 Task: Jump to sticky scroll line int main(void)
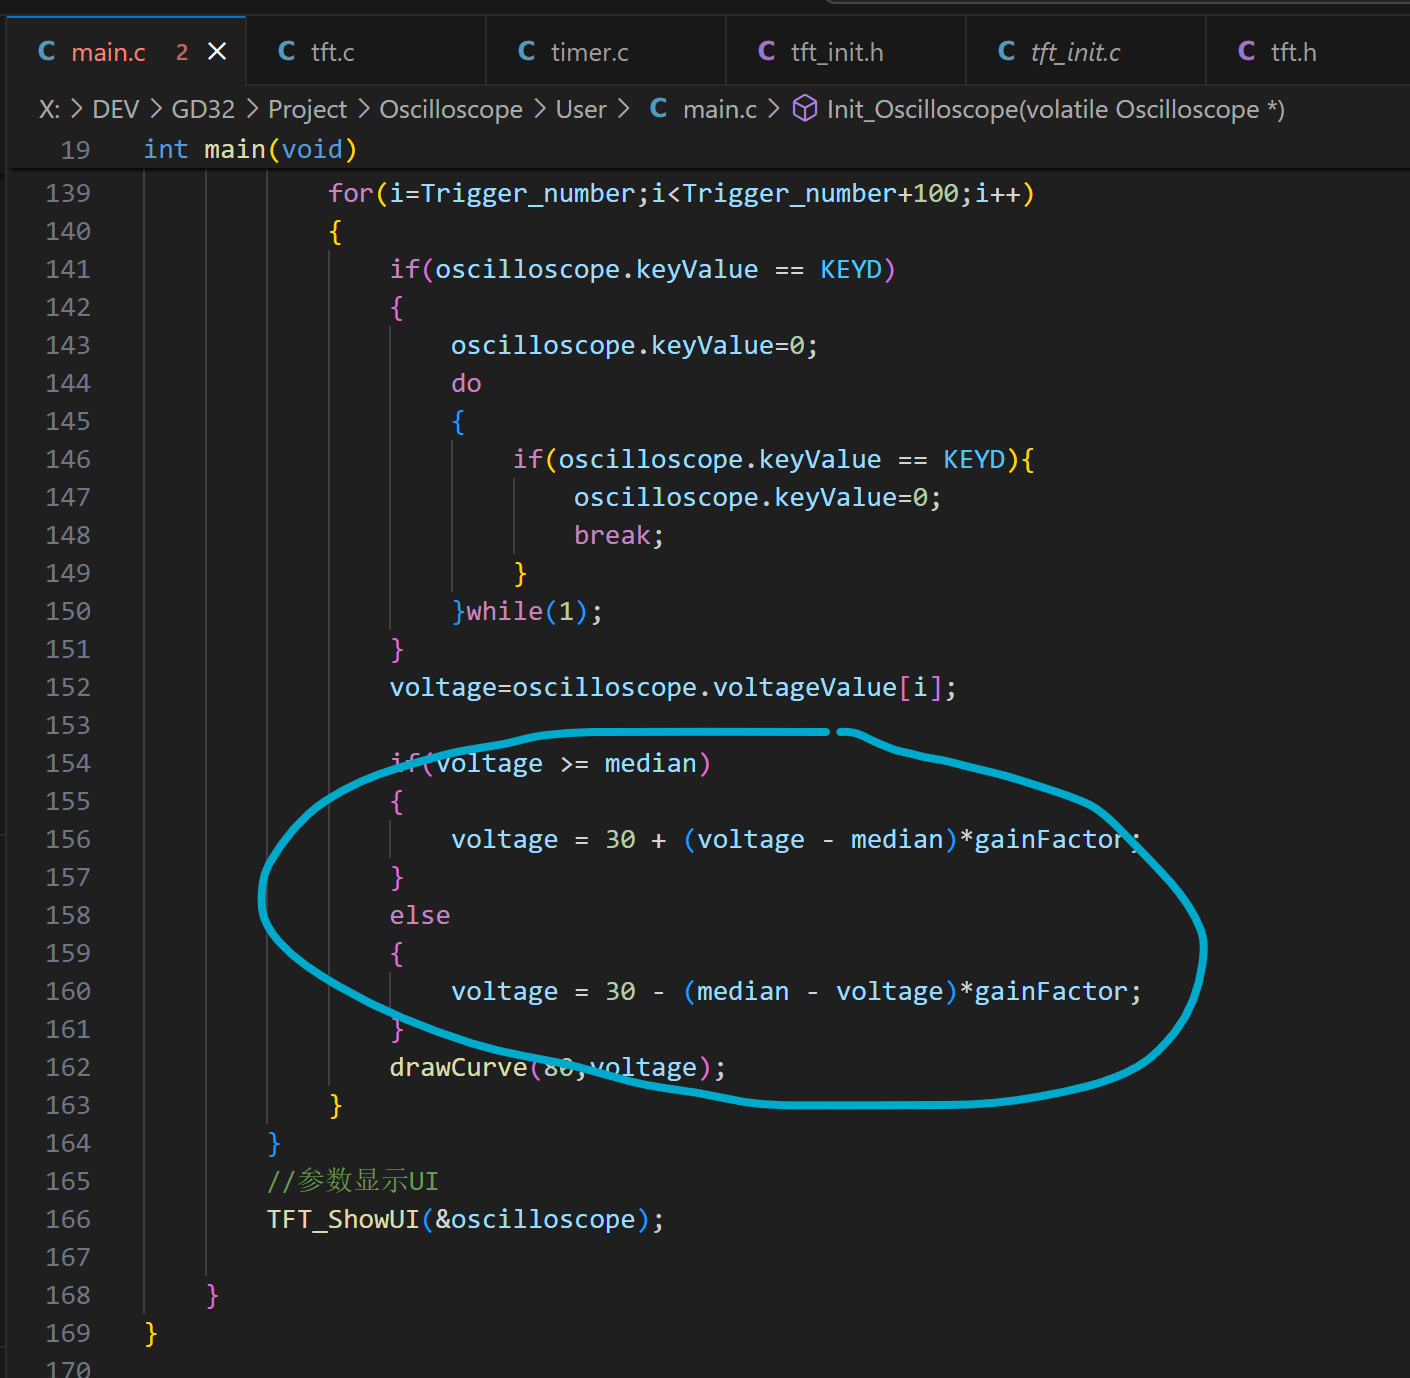coord(250,150)
